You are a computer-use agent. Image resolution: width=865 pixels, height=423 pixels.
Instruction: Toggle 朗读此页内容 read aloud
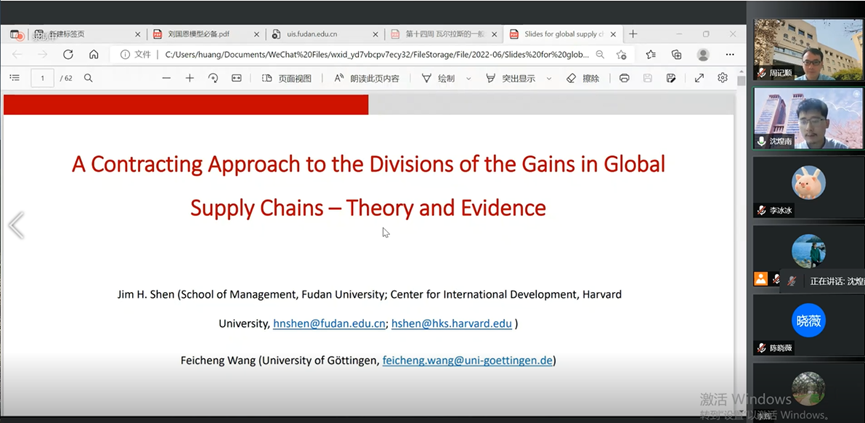[x=365, y=78]
